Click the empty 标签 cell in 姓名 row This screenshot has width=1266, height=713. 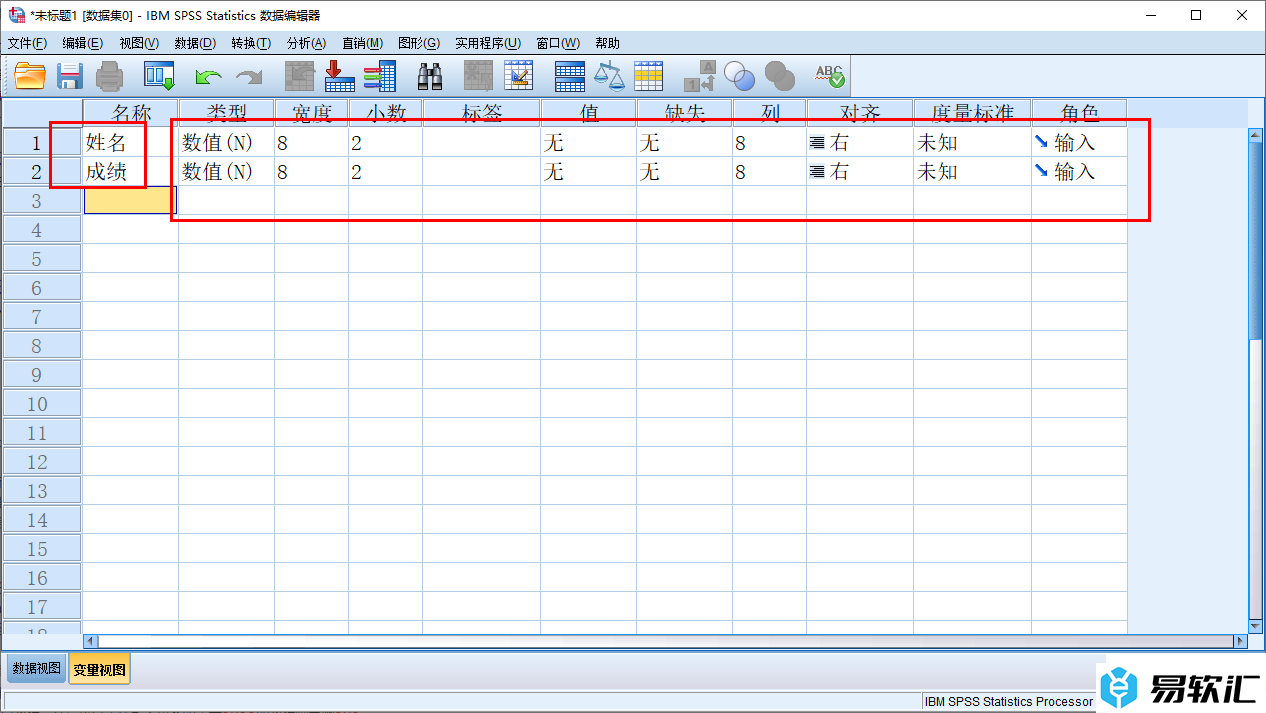pos(482,143)
